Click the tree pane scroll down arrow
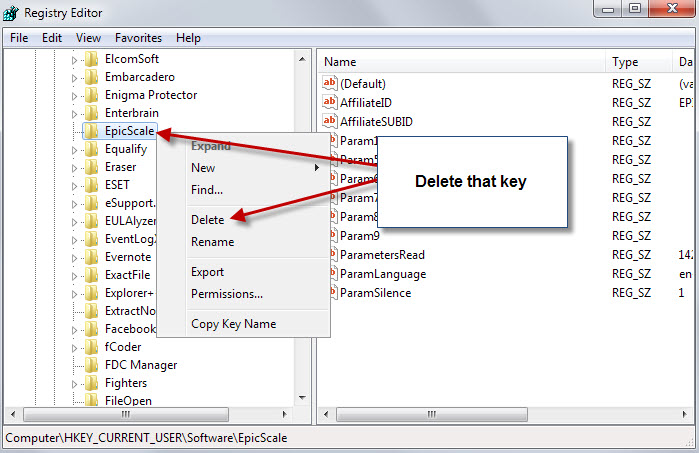 click(302, 398)
